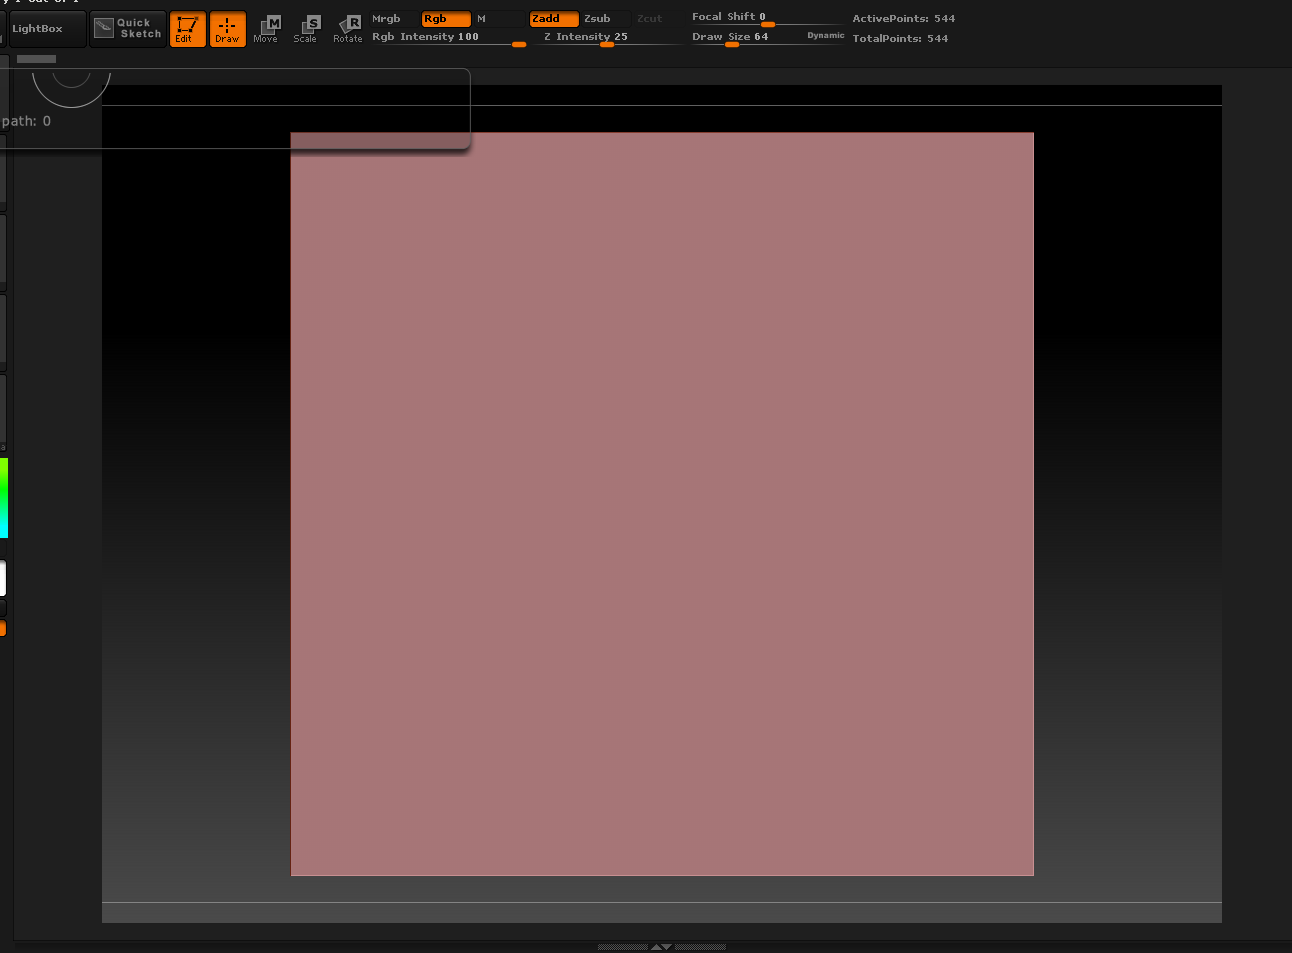Click the ActivePoints: 544 readout
Viewport: 1292px width, 953px height.
tap(903, 19)
